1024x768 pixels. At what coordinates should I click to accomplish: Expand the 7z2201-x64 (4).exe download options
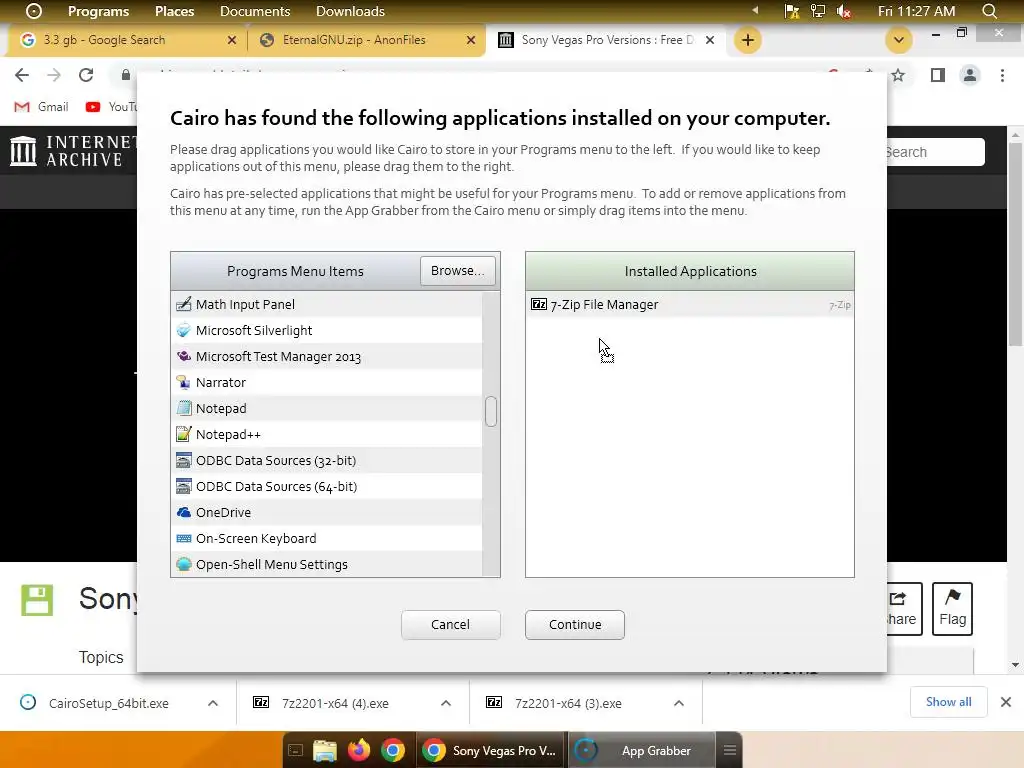pyautogui.click(x=446, y=703)
